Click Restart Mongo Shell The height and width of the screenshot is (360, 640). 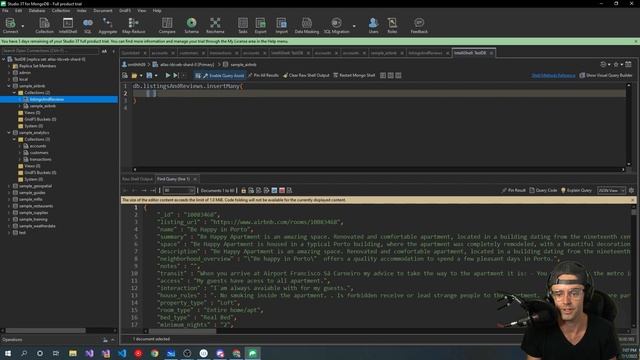click(x=354, y=76)
